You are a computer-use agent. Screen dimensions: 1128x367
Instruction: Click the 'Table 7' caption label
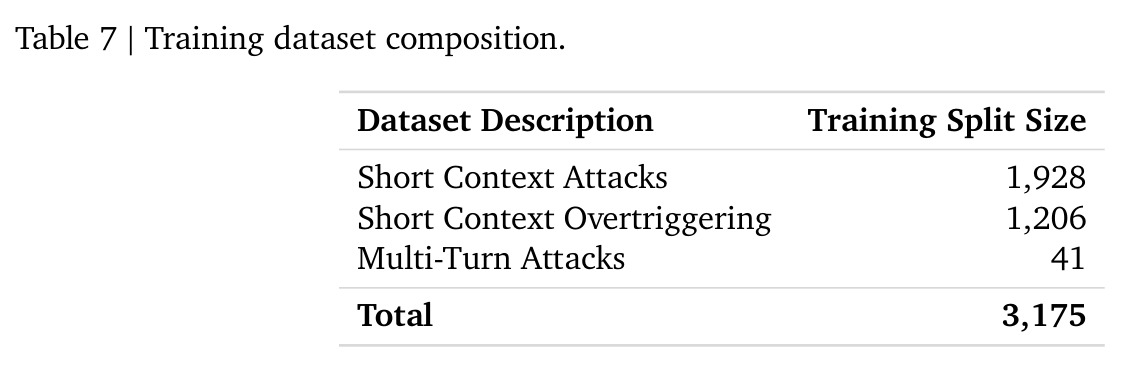point(65,39)
